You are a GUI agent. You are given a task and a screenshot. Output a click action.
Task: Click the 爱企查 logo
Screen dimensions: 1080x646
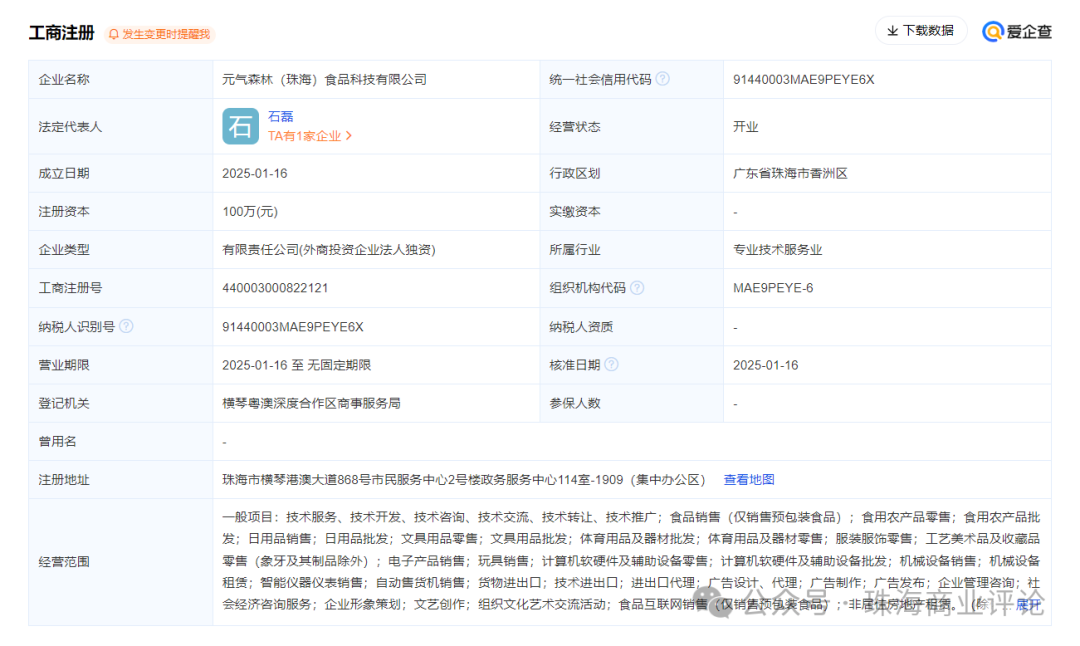1017,32
